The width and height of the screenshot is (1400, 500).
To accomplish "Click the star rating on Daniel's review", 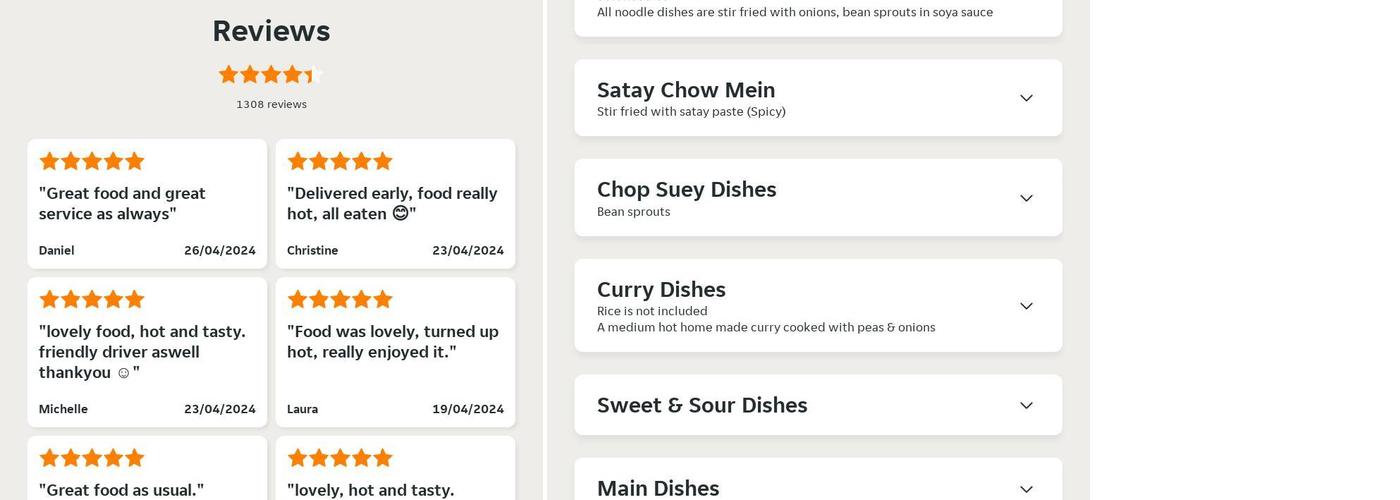I will 92,161.
